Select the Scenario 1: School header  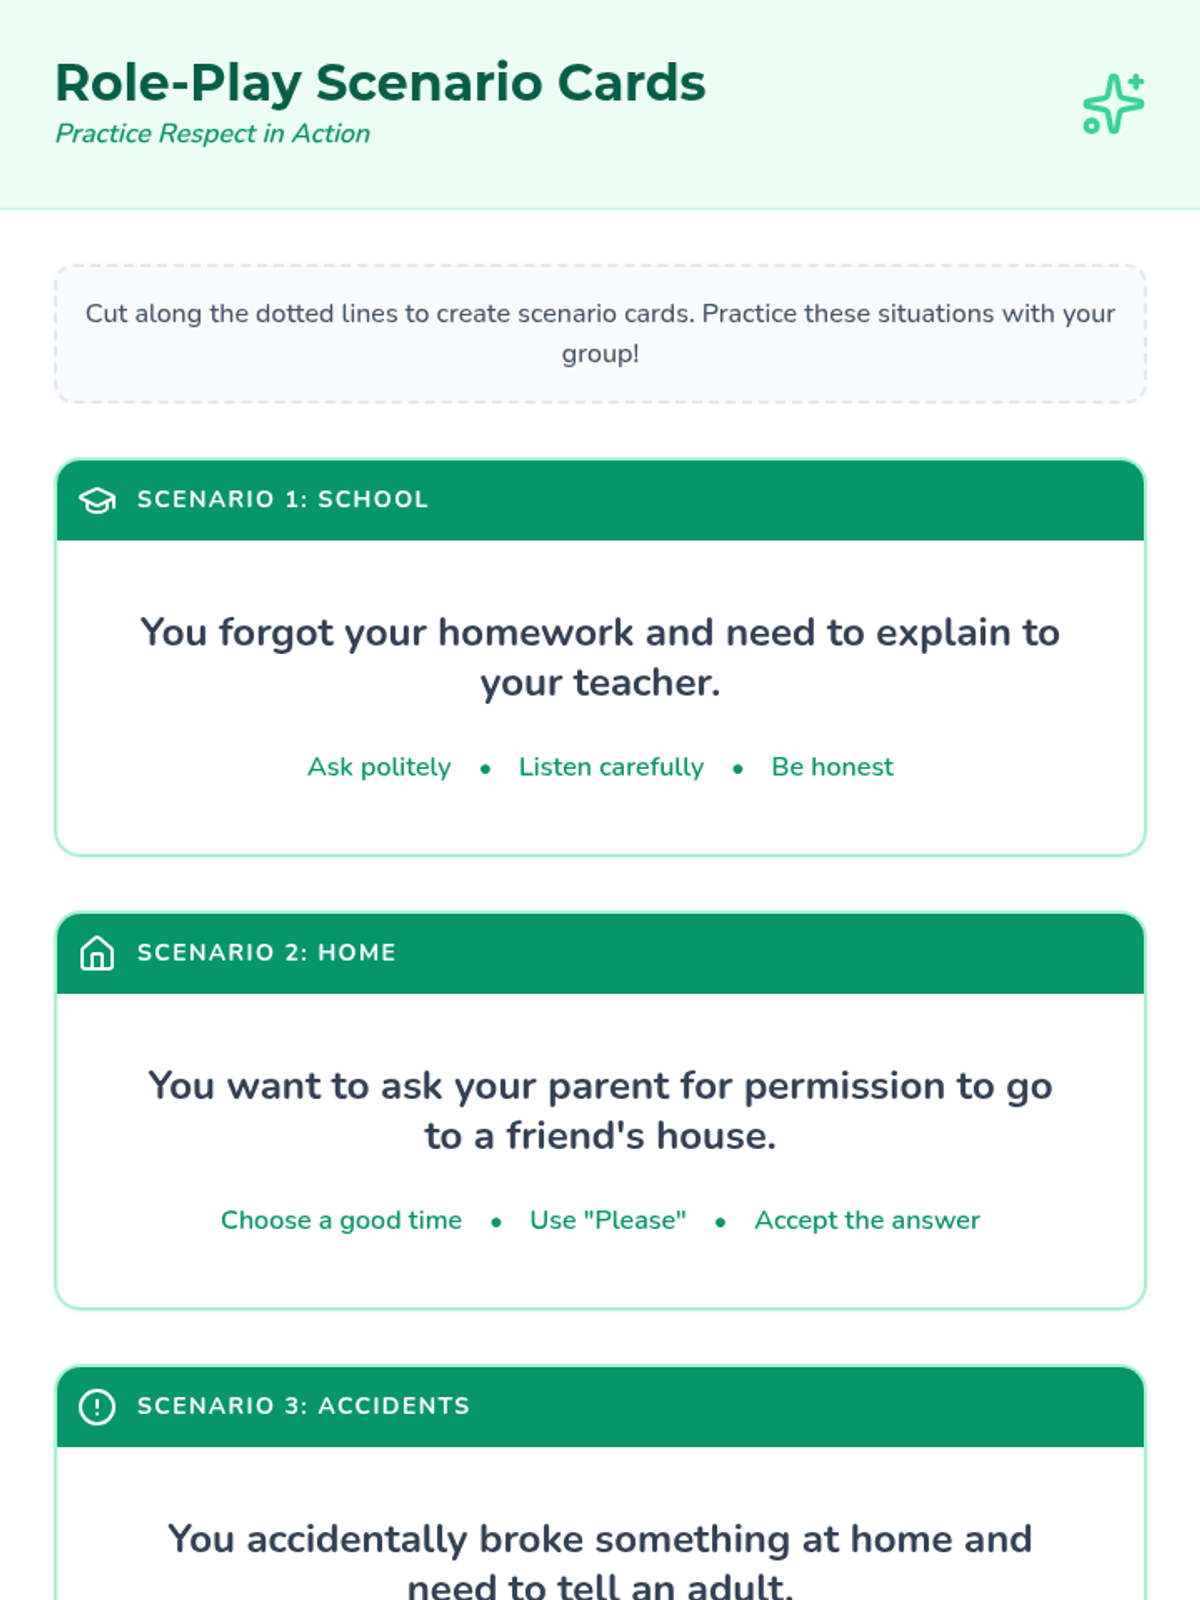[x=600, y=500]
